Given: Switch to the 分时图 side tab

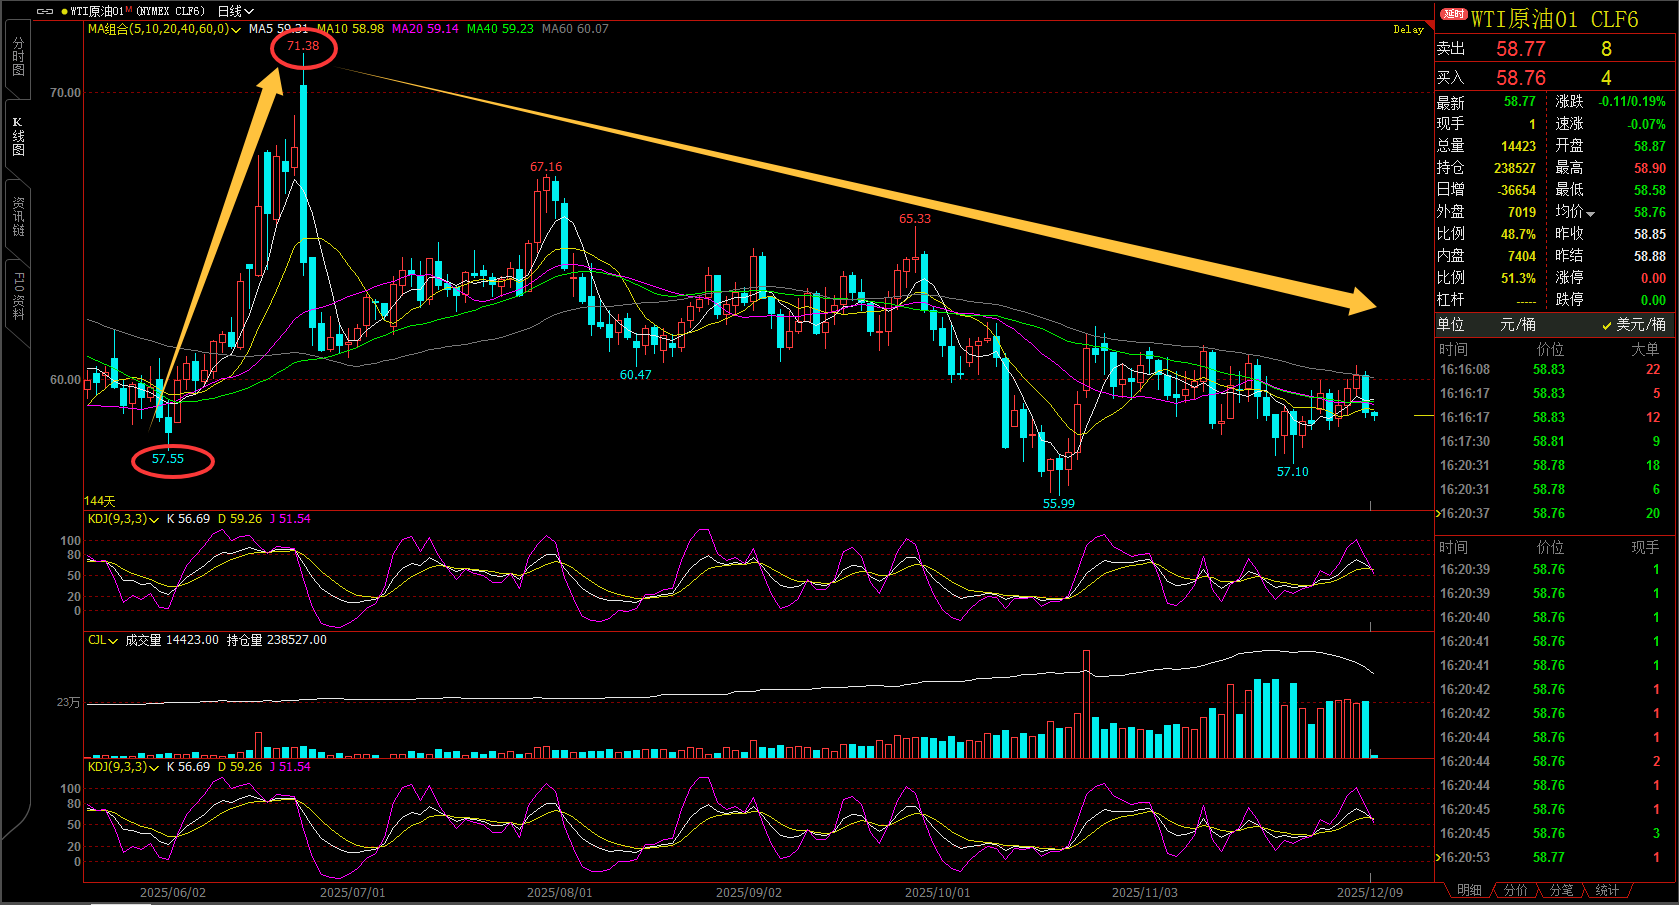Looking at the screenshot, I should click(18, 57).
